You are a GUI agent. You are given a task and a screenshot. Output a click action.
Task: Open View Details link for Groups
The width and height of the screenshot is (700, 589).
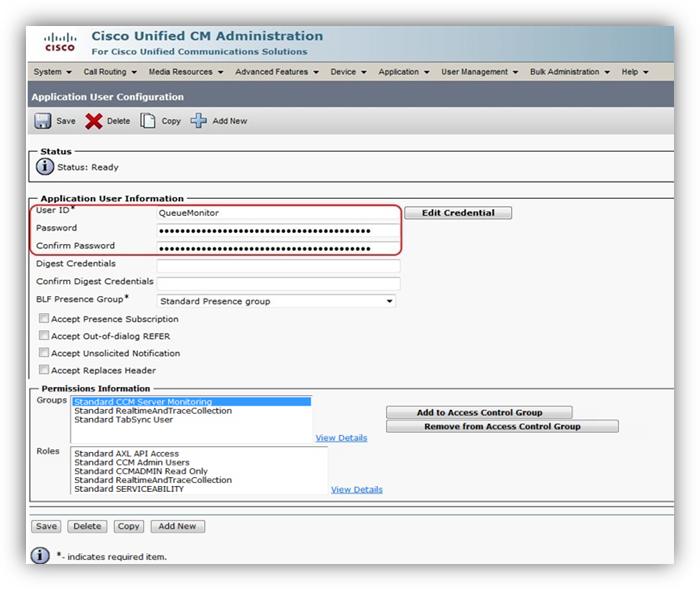(342, 438)
